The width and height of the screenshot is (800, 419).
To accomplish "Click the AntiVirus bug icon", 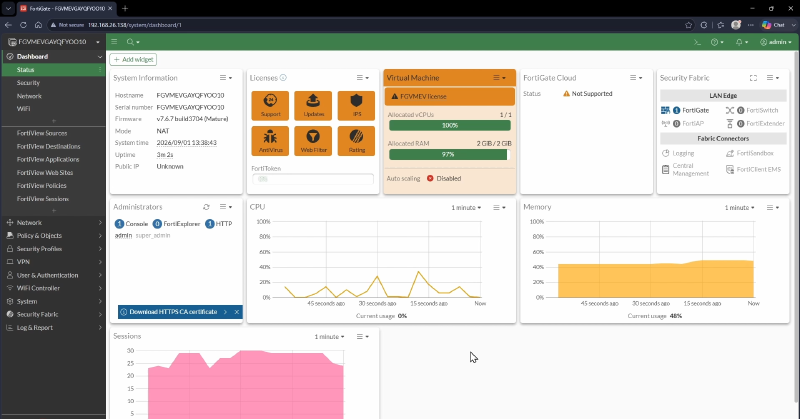I will (270, 141).
